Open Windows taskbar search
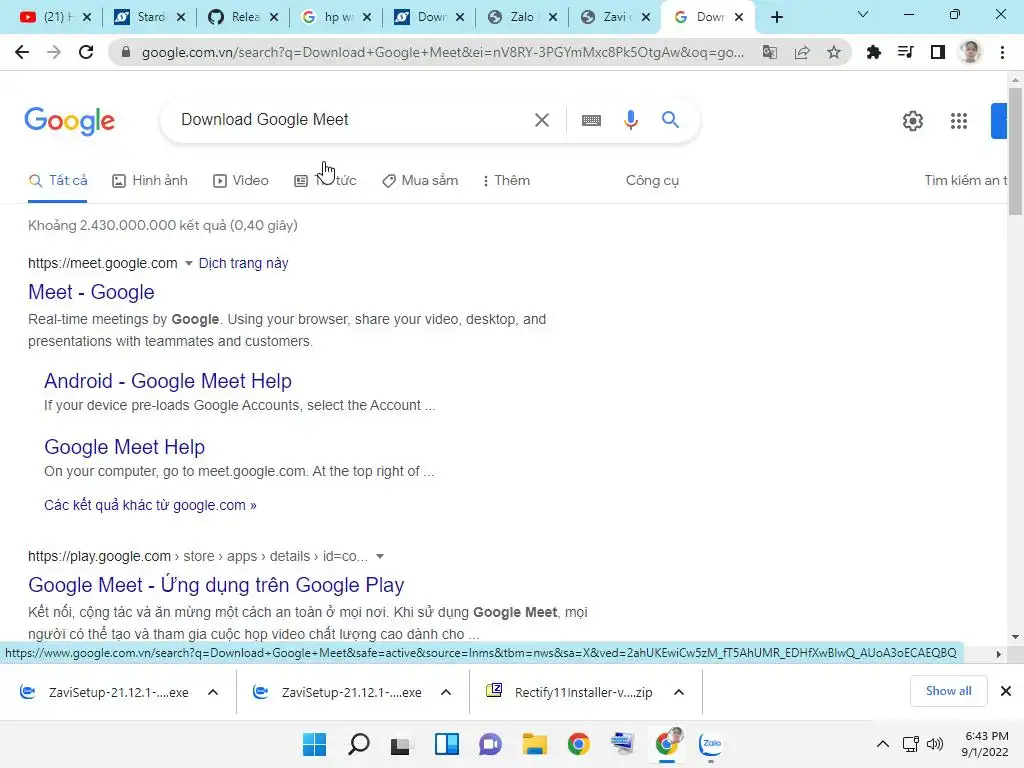This screenshot has height=768, width=1024. tap(359, 744)
